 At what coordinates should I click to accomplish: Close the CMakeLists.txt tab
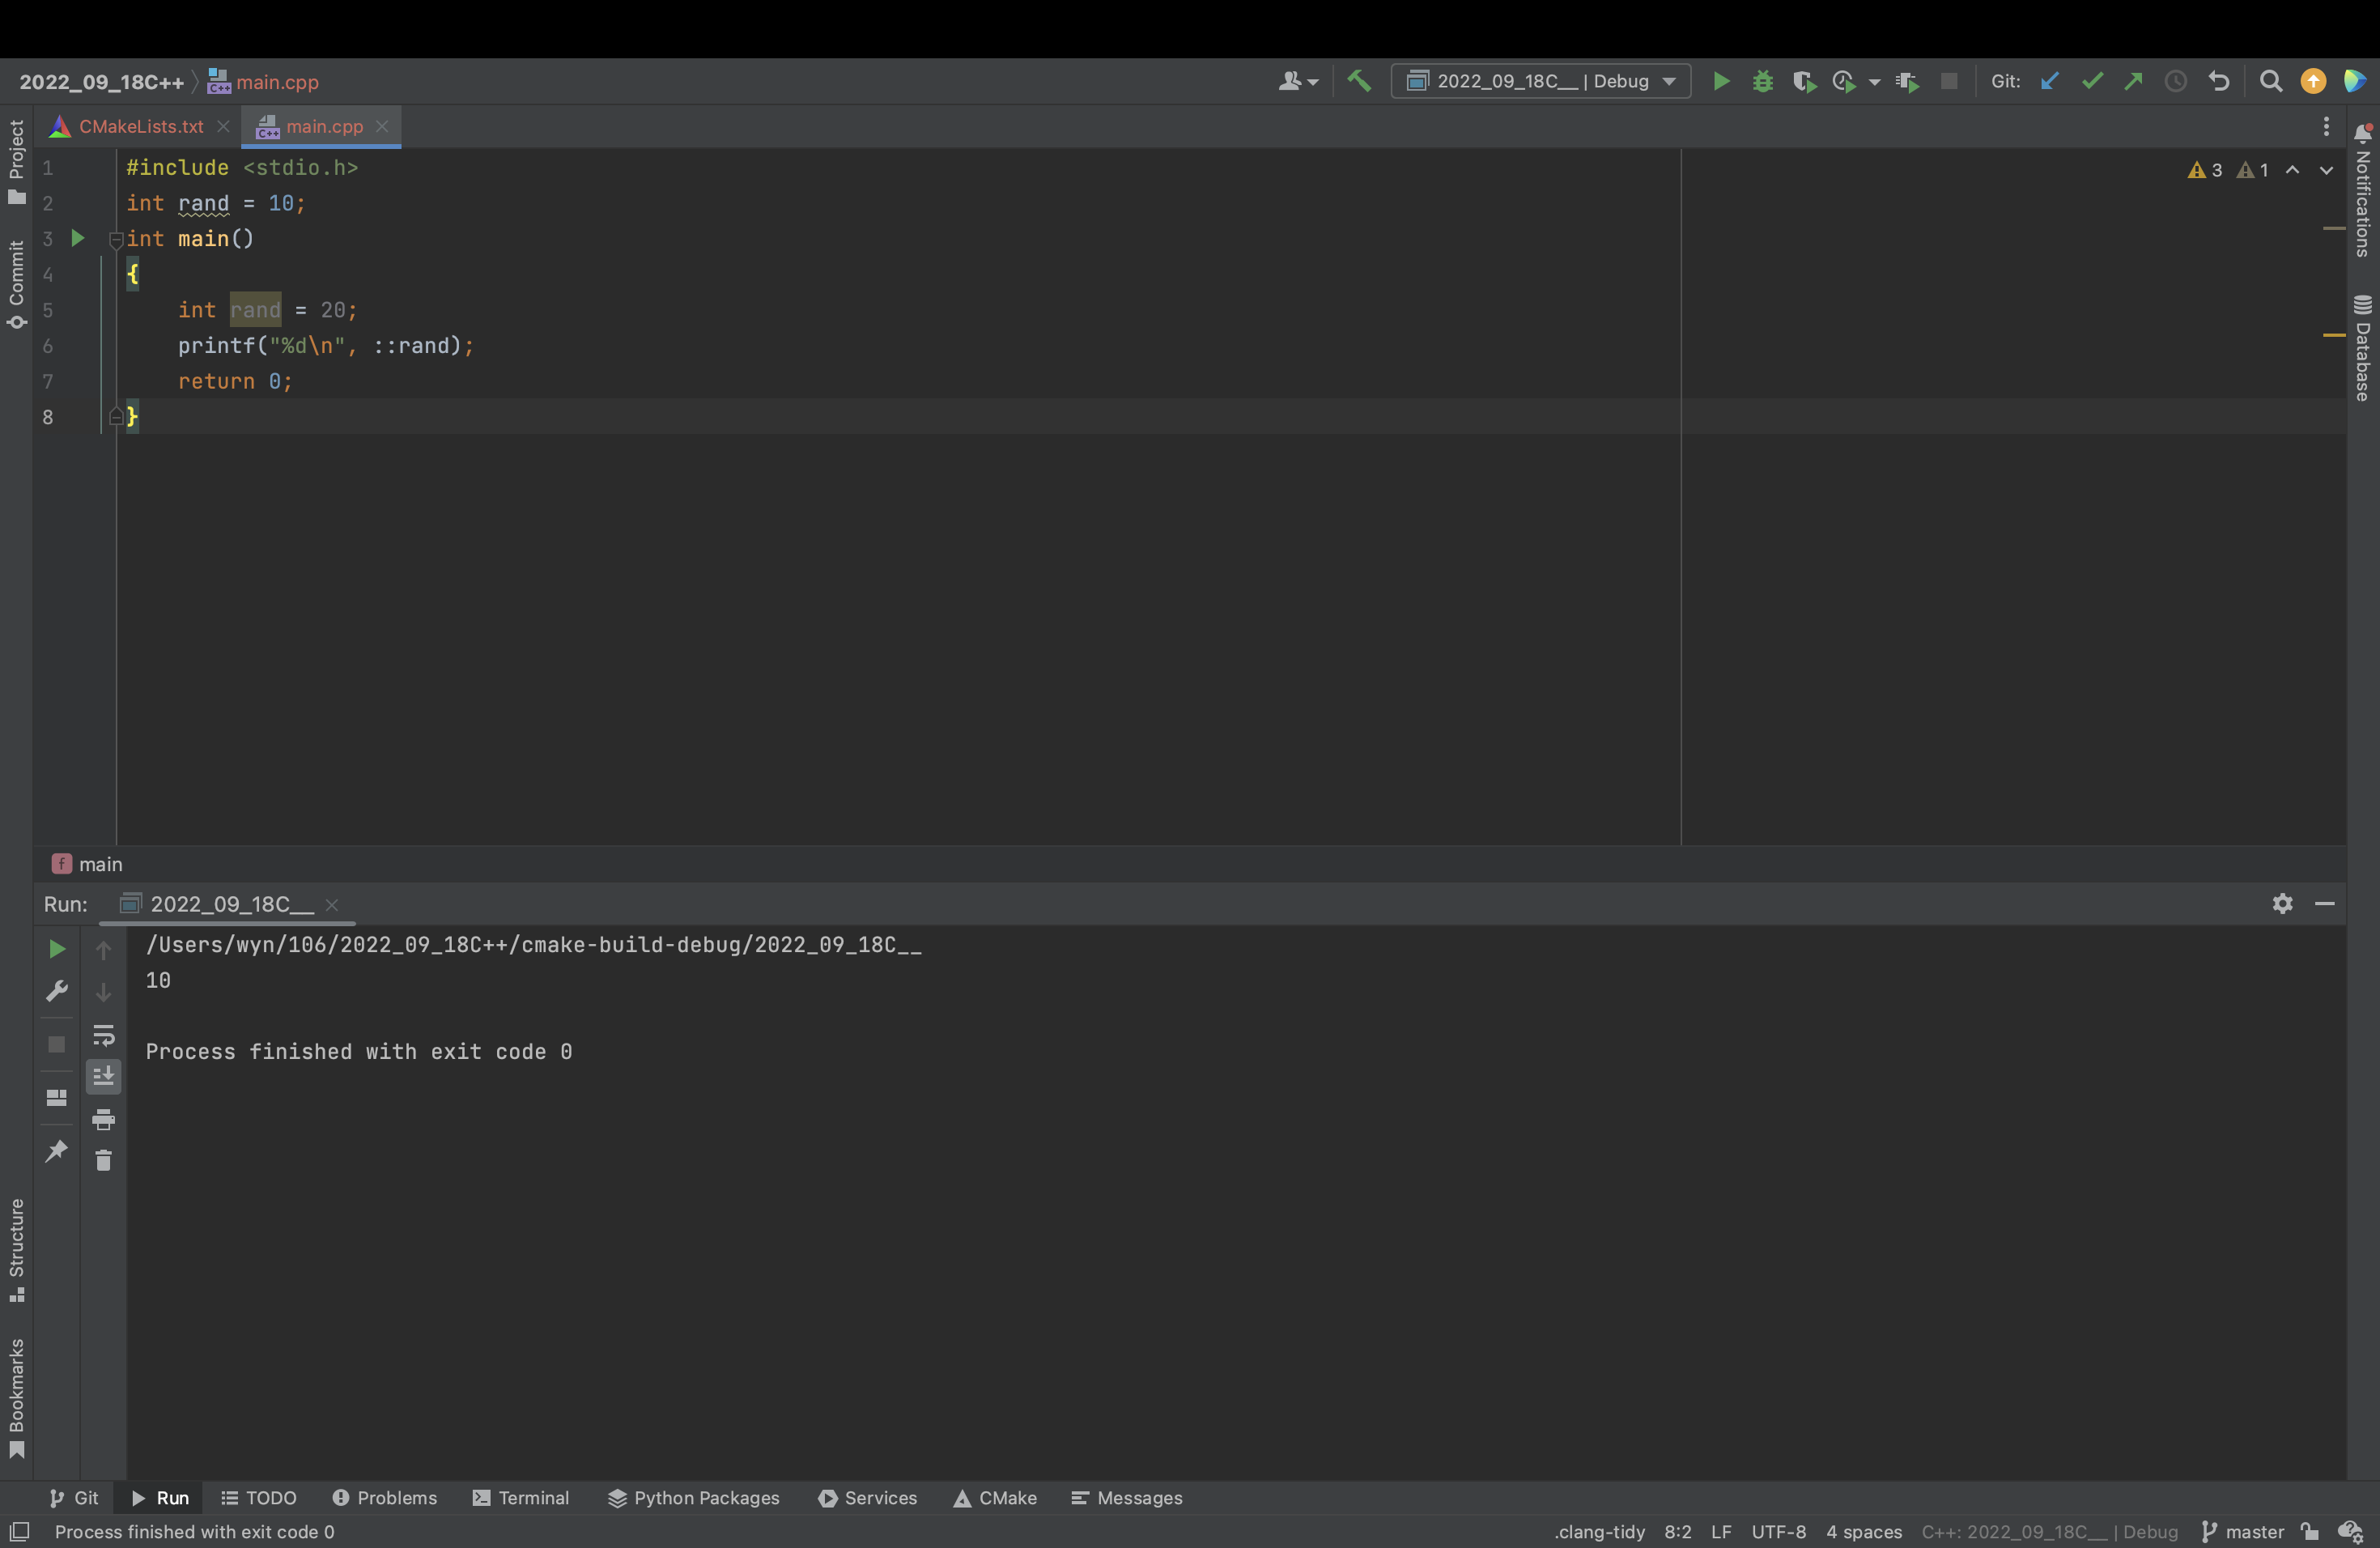tap(223, 126)
